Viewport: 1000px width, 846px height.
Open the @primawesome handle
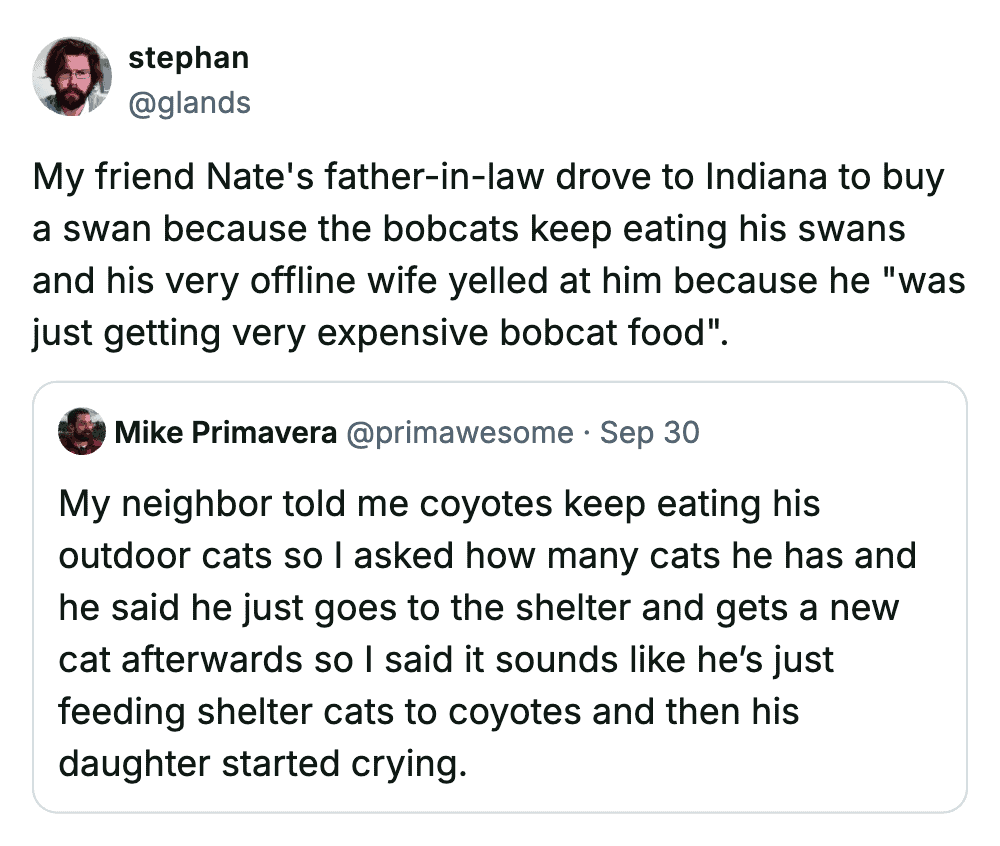[460, 433]
